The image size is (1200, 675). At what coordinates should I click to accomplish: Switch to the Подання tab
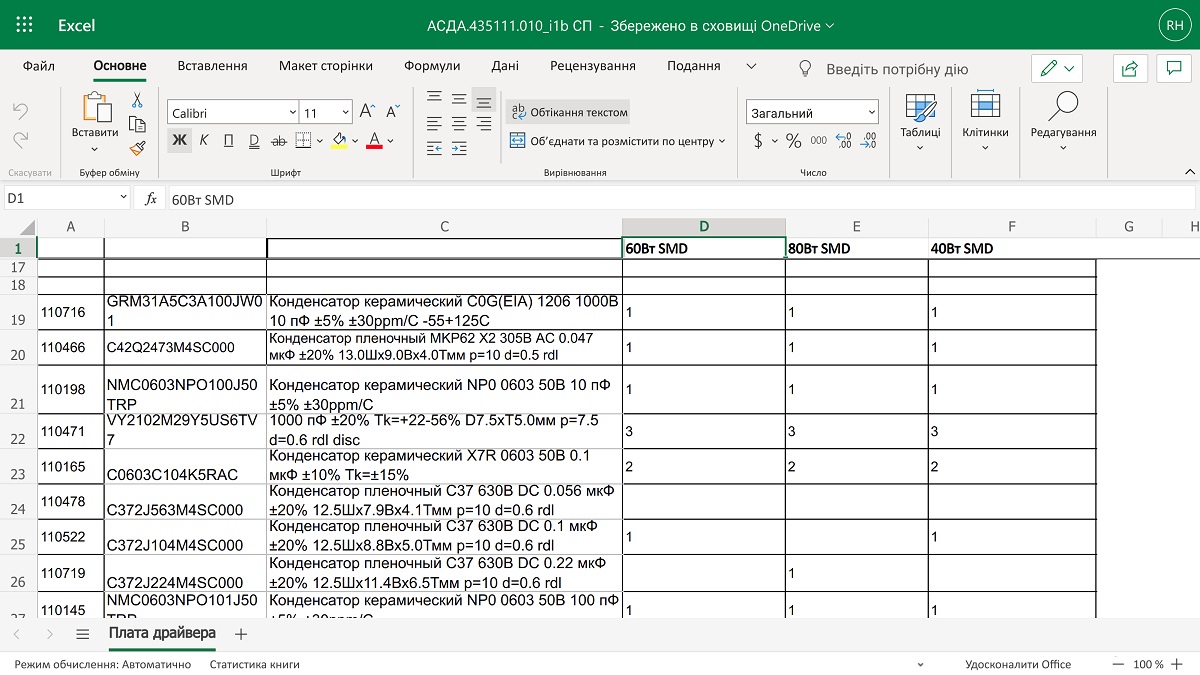point(694,66)
